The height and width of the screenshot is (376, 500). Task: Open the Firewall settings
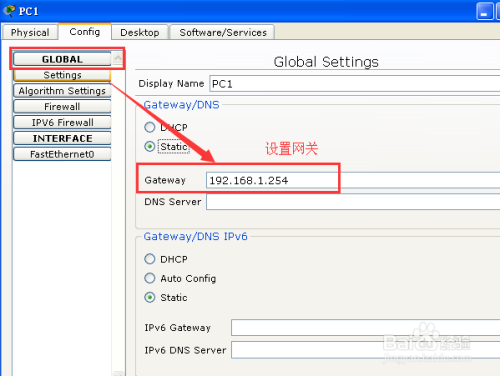coord(62,107)
